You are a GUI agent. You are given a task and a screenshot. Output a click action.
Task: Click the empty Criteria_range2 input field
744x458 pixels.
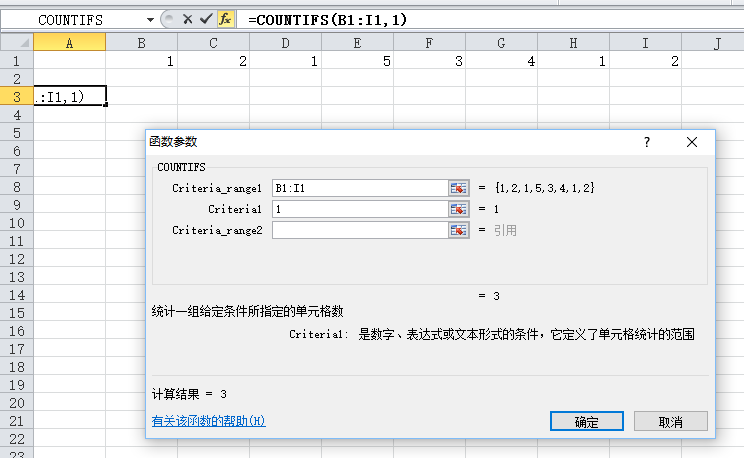pos(360,231)
